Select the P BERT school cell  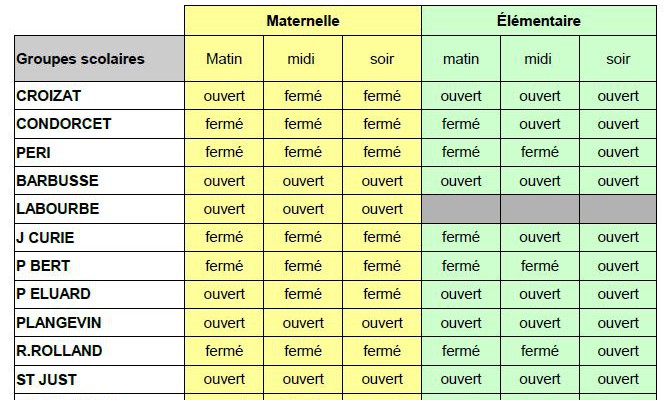coord(99,266)
